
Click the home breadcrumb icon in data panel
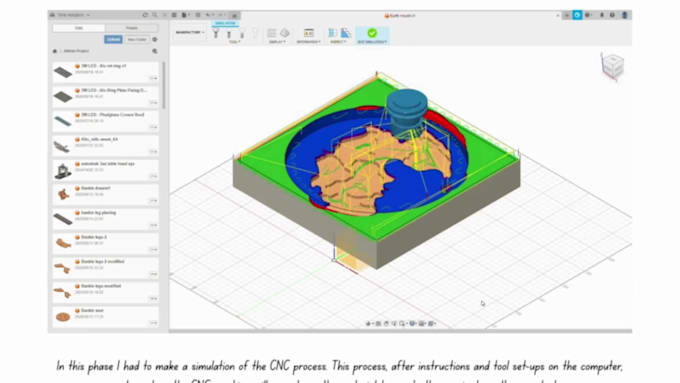55,51
